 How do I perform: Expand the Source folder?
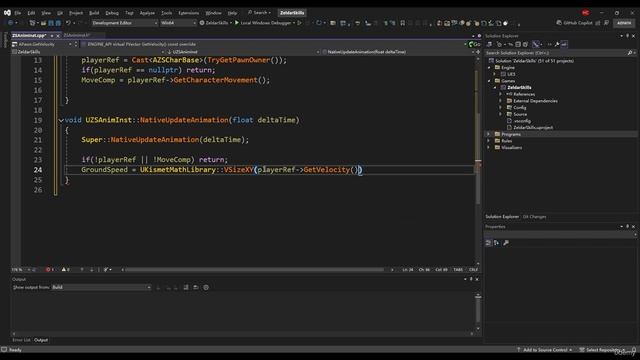pos(501,114)
